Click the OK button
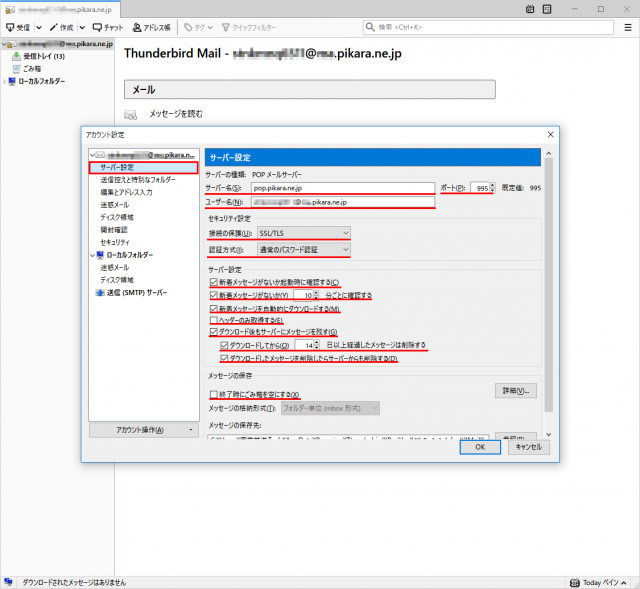Viewport: 640px width, 589px height. pos(480,447)
